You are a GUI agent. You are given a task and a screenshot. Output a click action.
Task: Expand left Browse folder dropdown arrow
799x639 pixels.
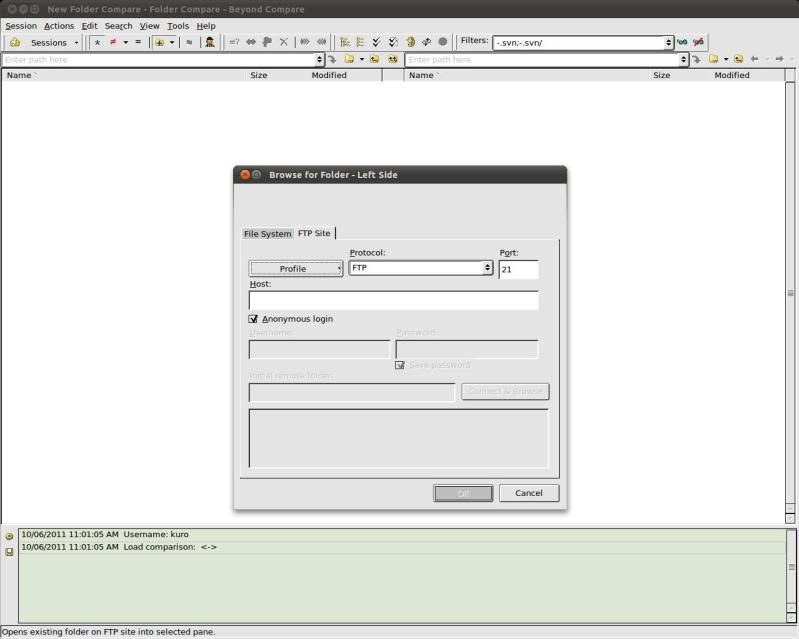coord(362,60)
